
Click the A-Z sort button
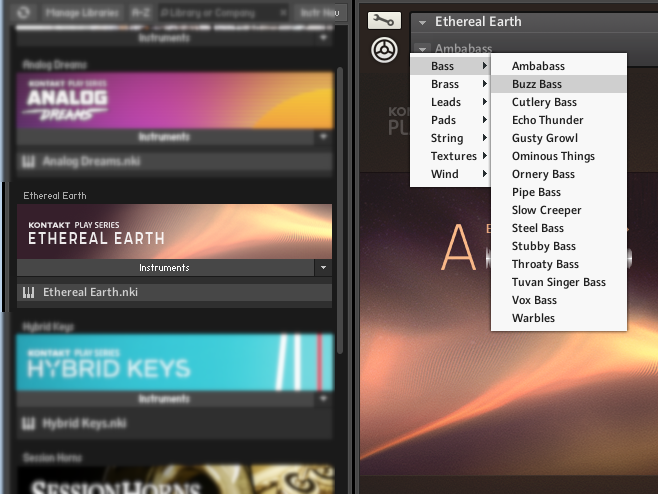[x=140, y=13]
